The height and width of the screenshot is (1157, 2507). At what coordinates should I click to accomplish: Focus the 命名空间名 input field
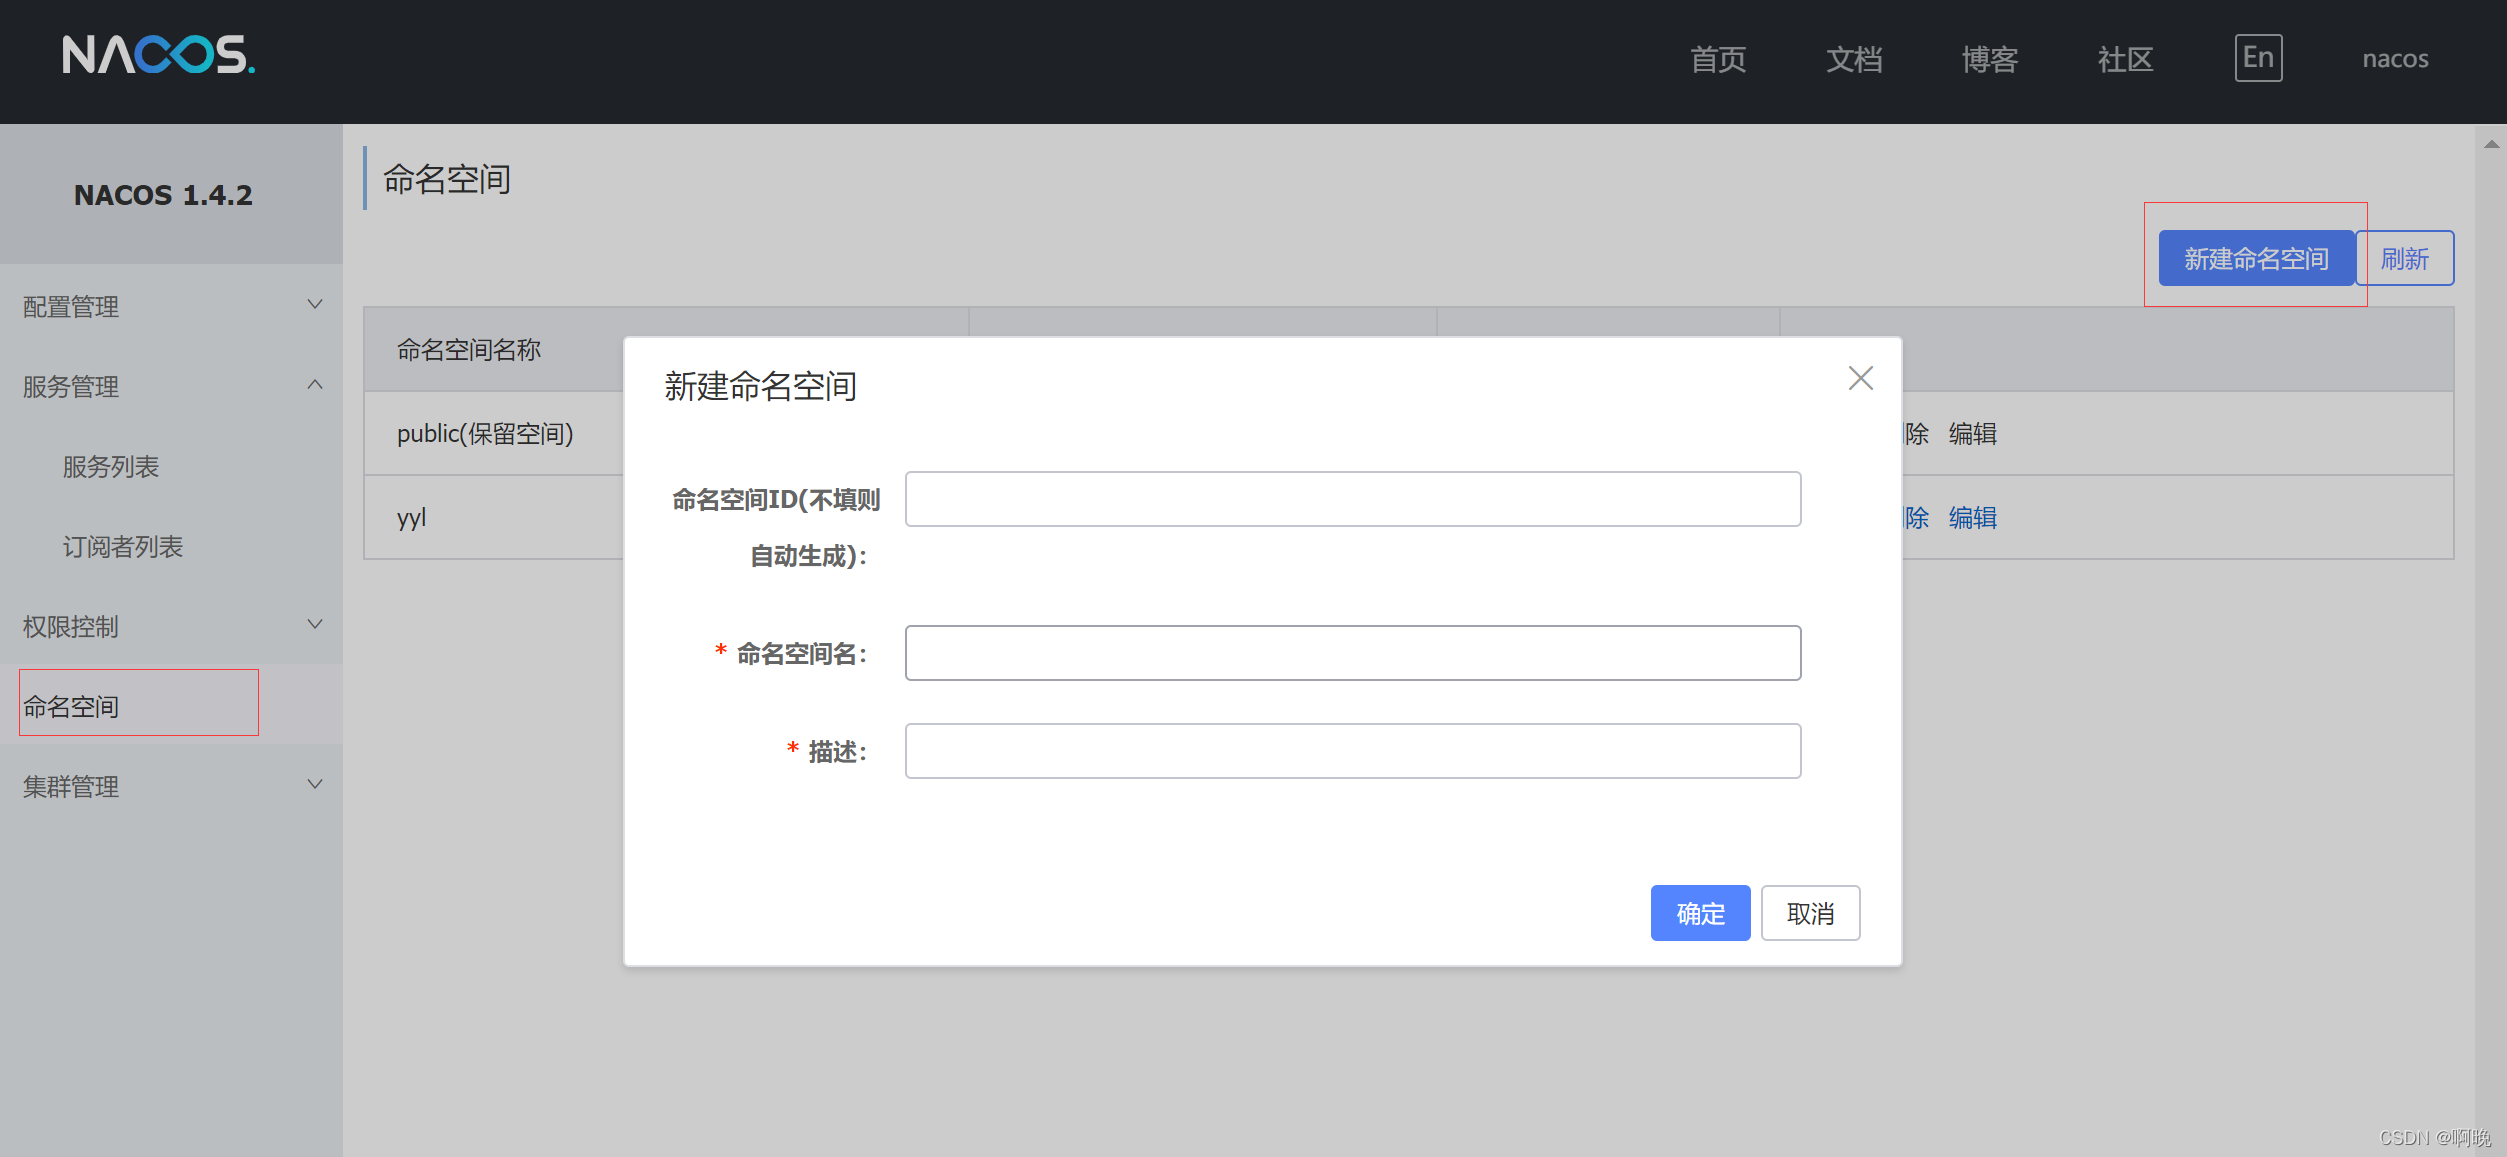(1353, 653)
